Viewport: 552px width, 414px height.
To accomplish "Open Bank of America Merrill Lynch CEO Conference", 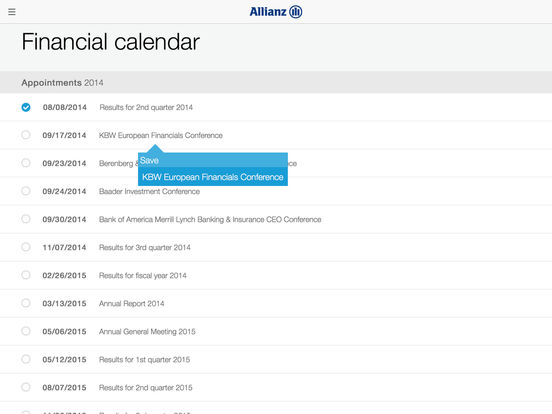I will (x=210, y=220).
